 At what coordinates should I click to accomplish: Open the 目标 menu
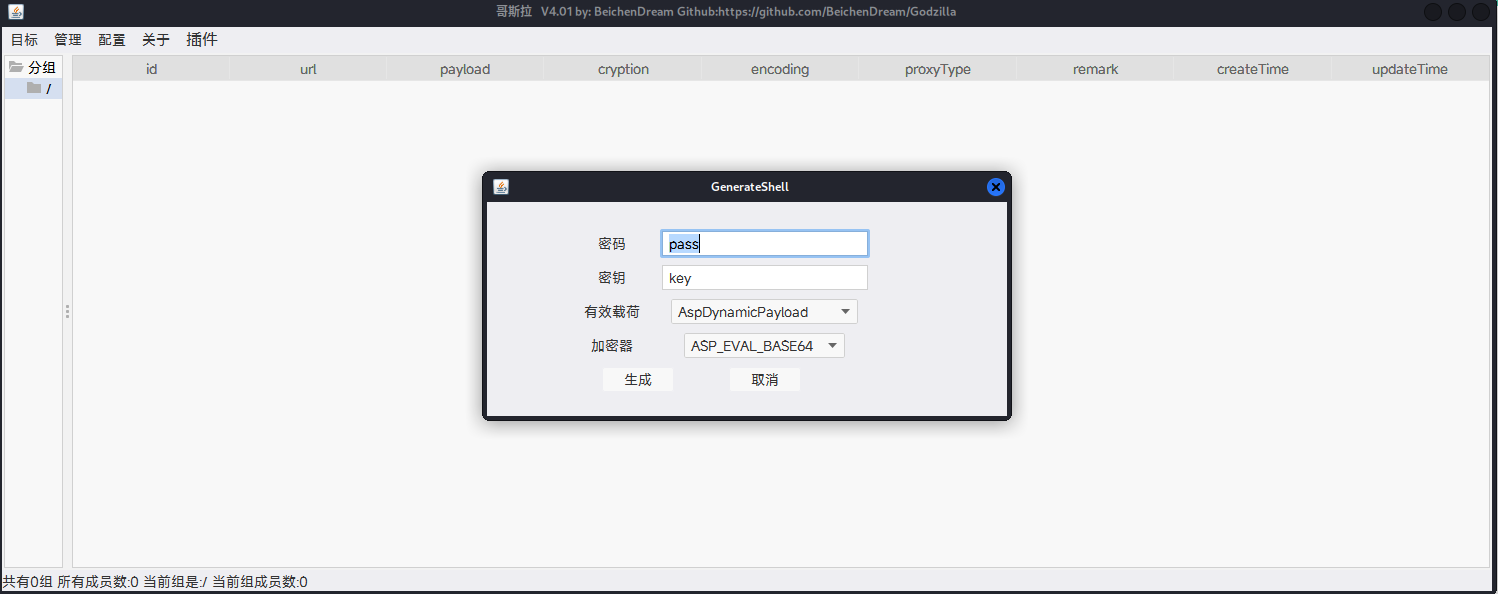[x=24, y=40]
